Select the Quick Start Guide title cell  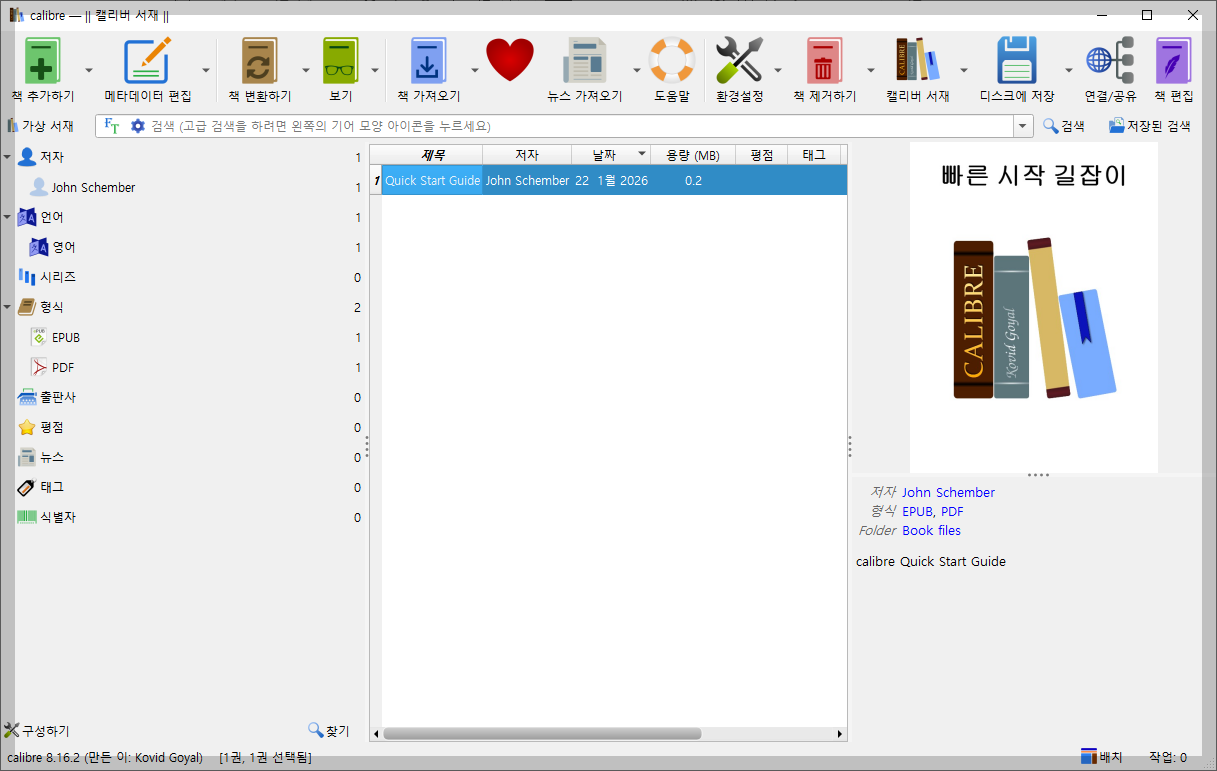pyautogui.click(x=432, y=181)
